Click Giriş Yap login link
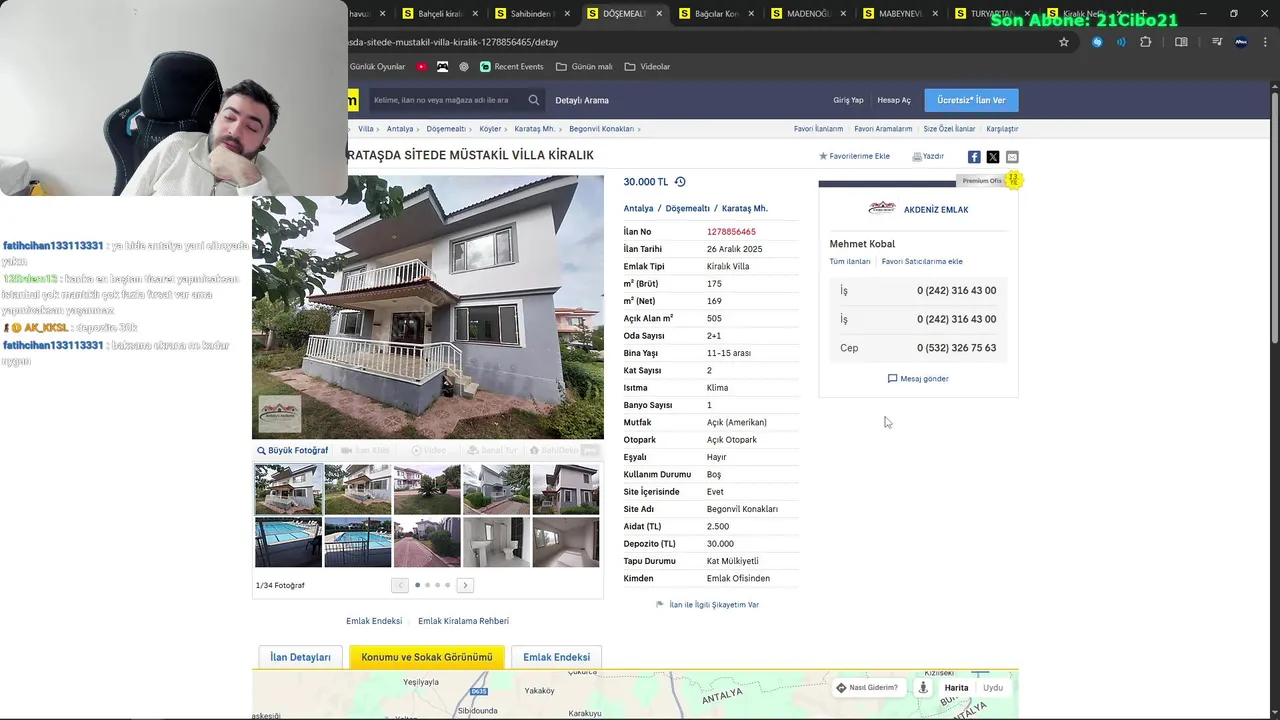Image resolution: width=1280 pixels, height=720 pixels. [848, 100]
